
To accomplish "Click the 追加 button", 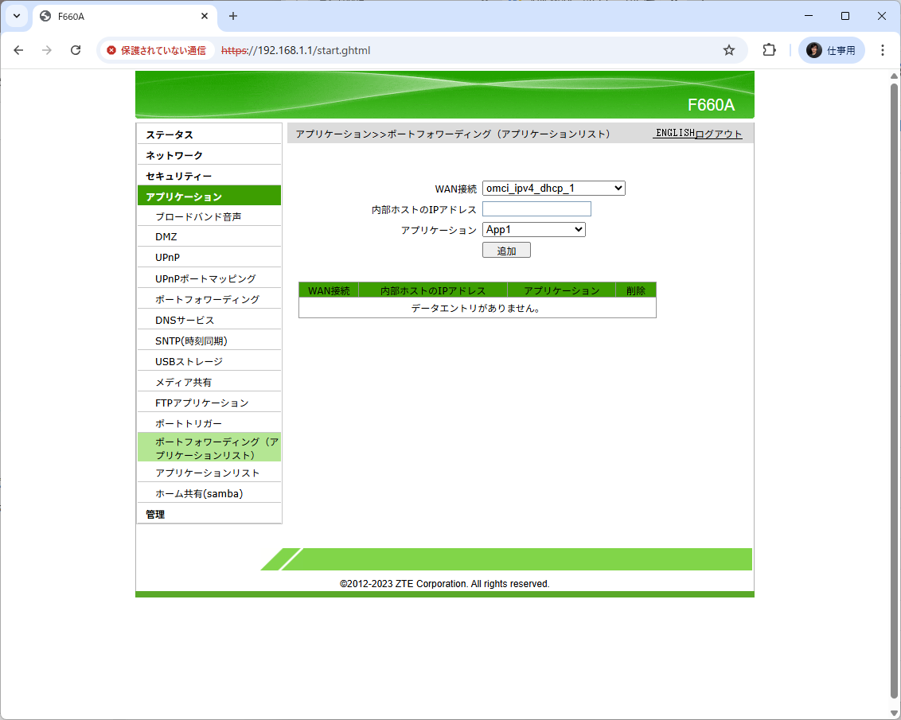I will point(506,251).
